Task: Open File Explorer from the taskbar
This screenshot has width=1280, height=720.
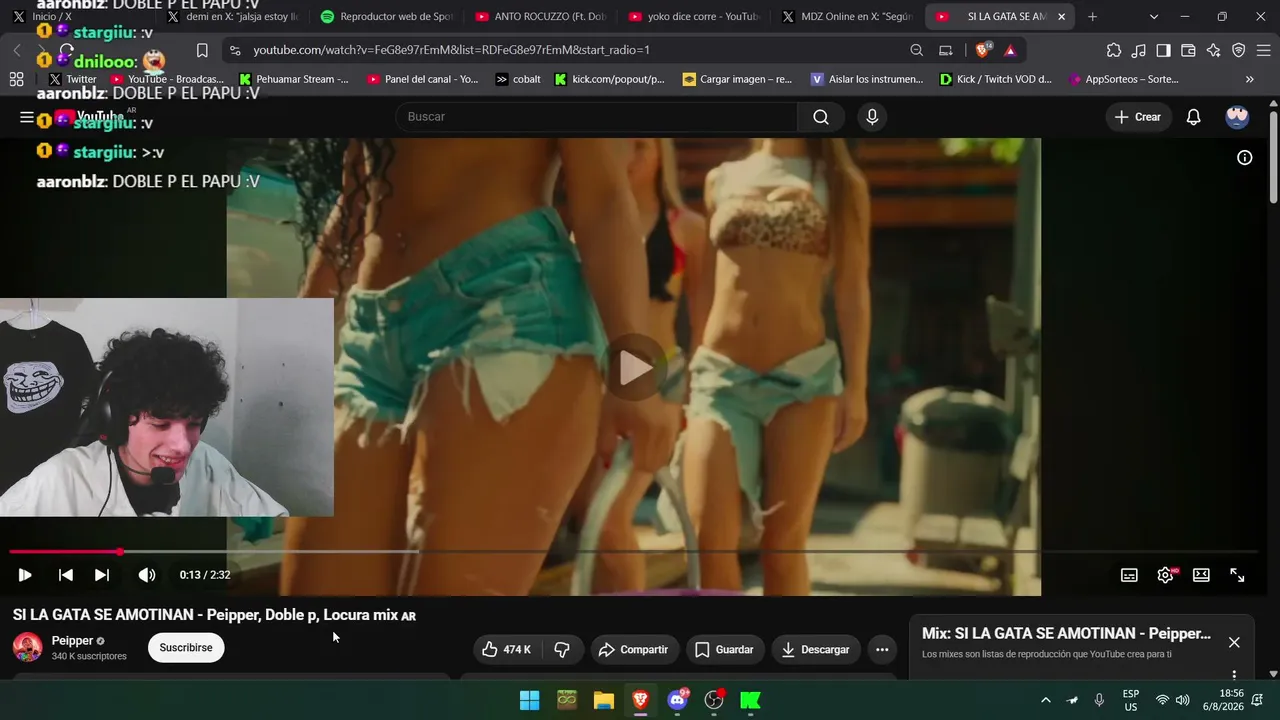Action: coord(604,700)
